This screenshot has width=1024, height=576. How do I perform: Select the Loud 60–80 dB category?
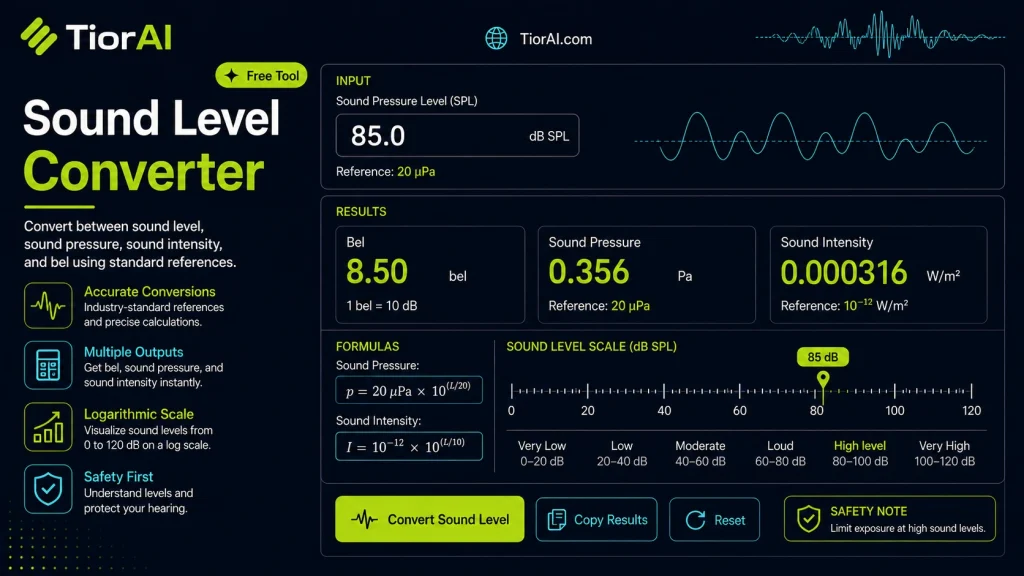(x=780, y=453)
